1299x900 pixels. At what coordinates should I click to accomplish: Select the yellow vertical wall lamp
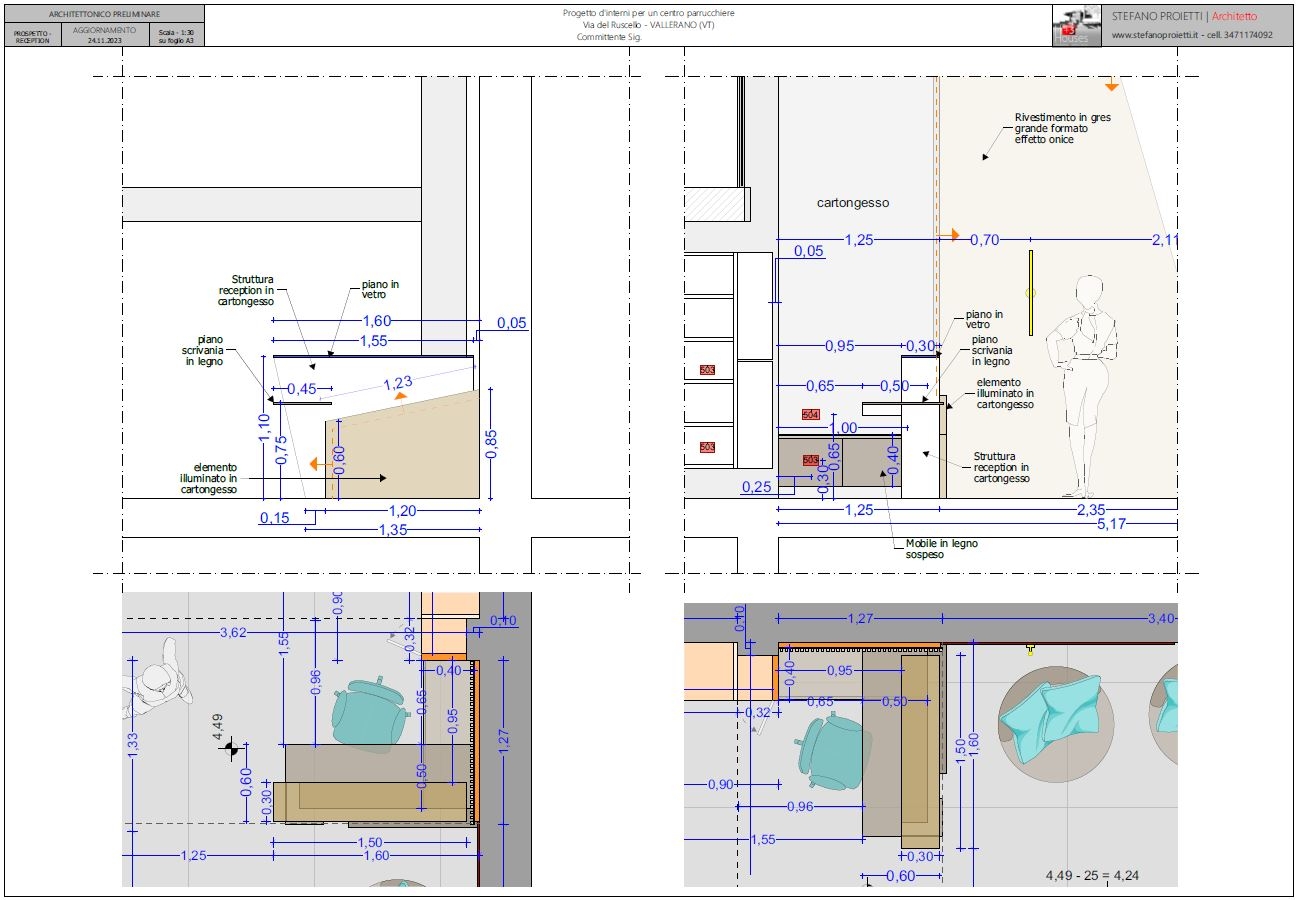(1031, 293)
